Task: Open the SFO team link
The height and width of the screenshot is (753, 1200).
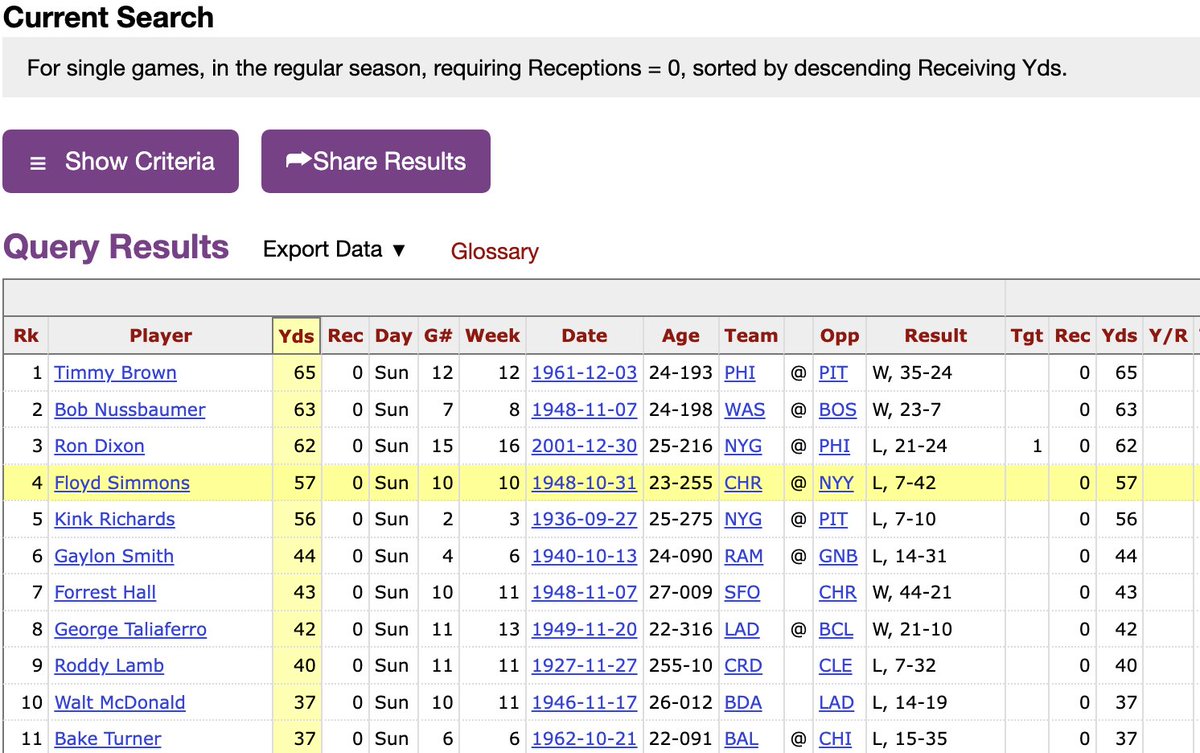Action: click(x=742, y=592)
